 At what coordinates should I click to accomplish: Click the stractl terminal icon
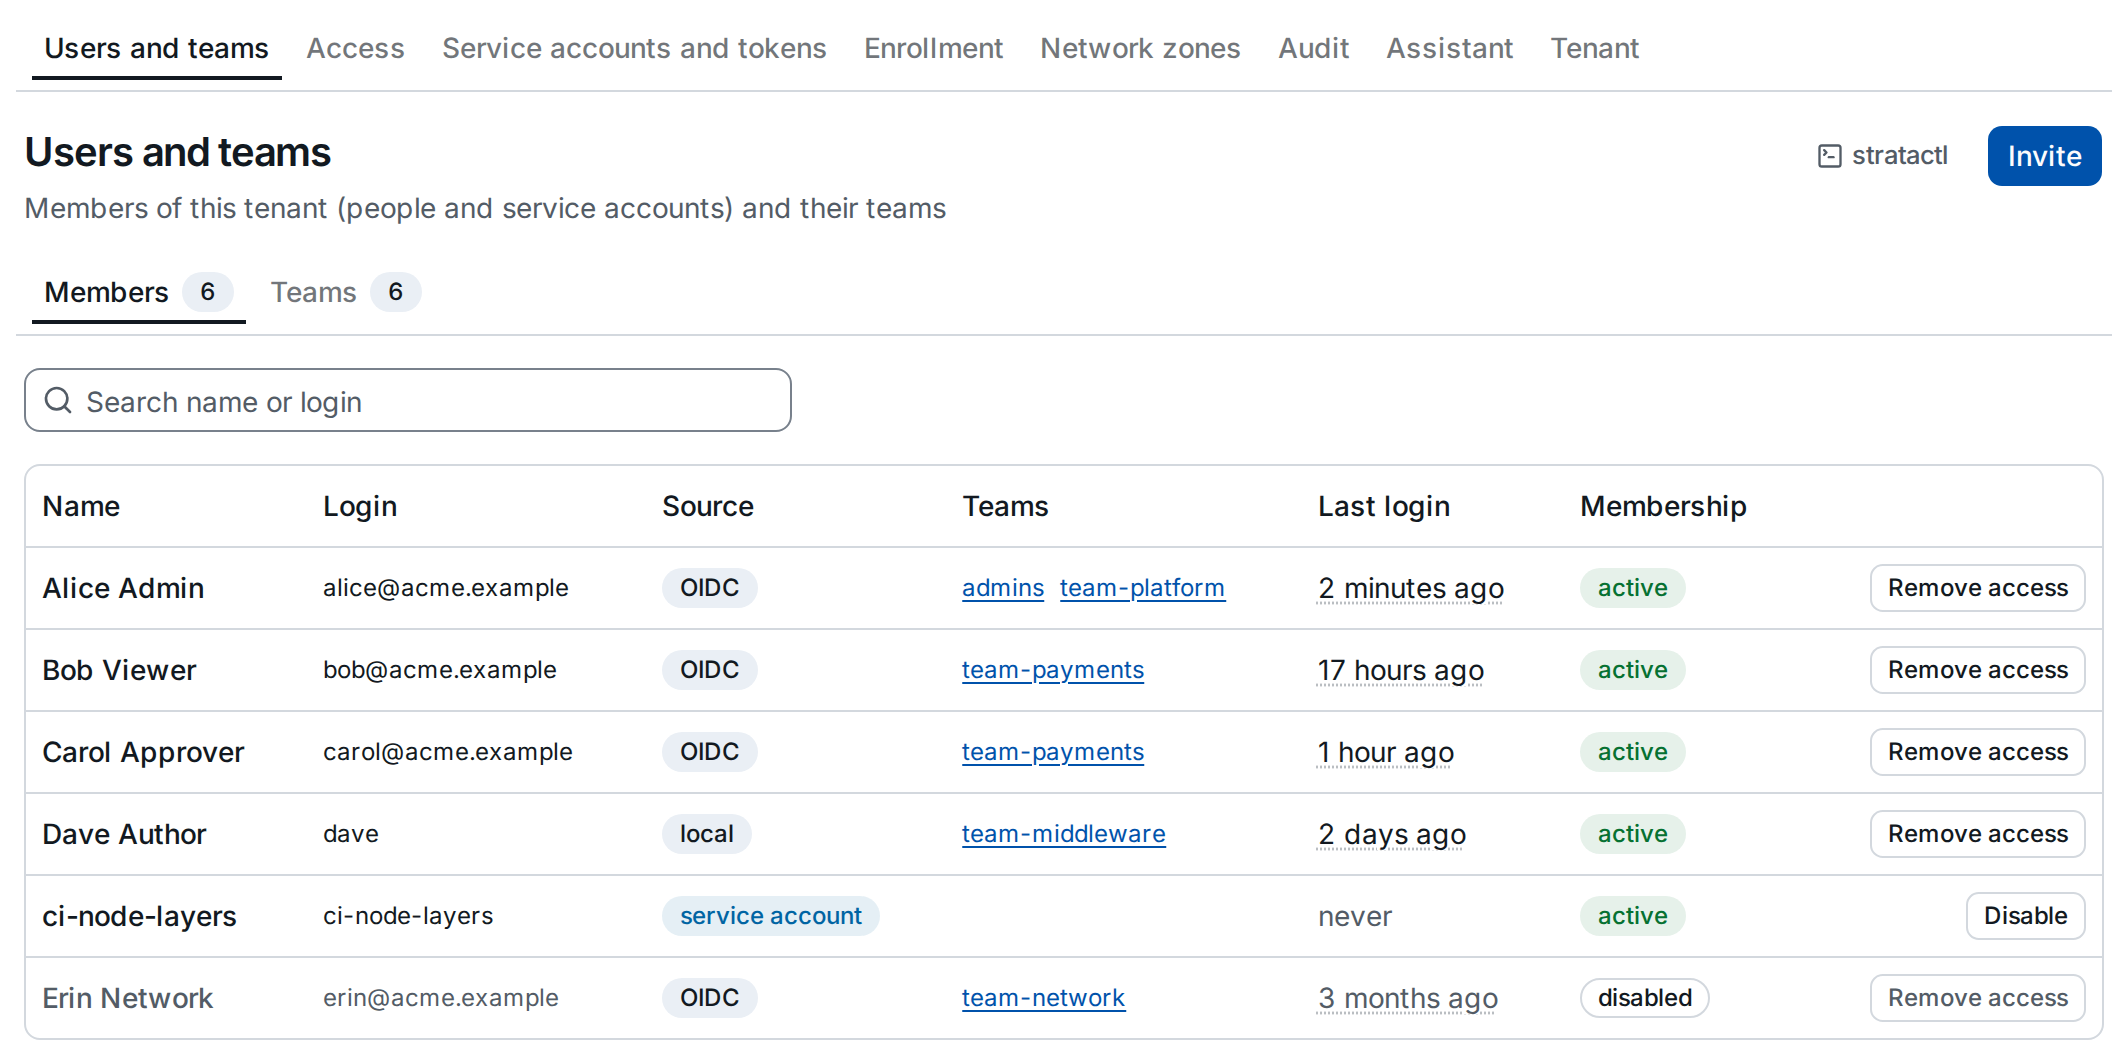pyautogui.click(x=1829, y=156)
